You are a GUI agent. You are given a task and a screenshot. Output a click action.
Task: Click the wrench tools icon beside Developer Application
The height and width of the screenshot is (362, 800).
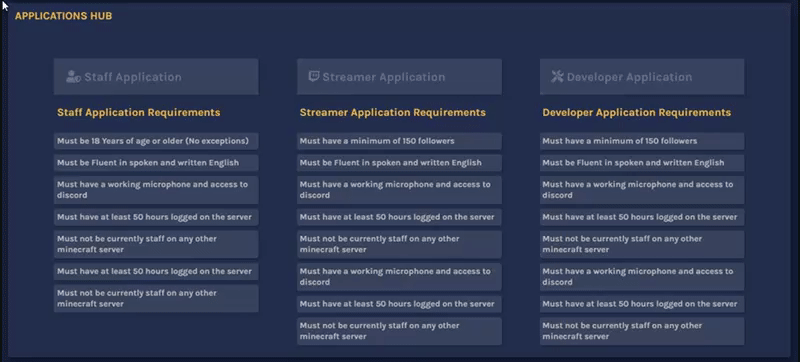point(557,76)
